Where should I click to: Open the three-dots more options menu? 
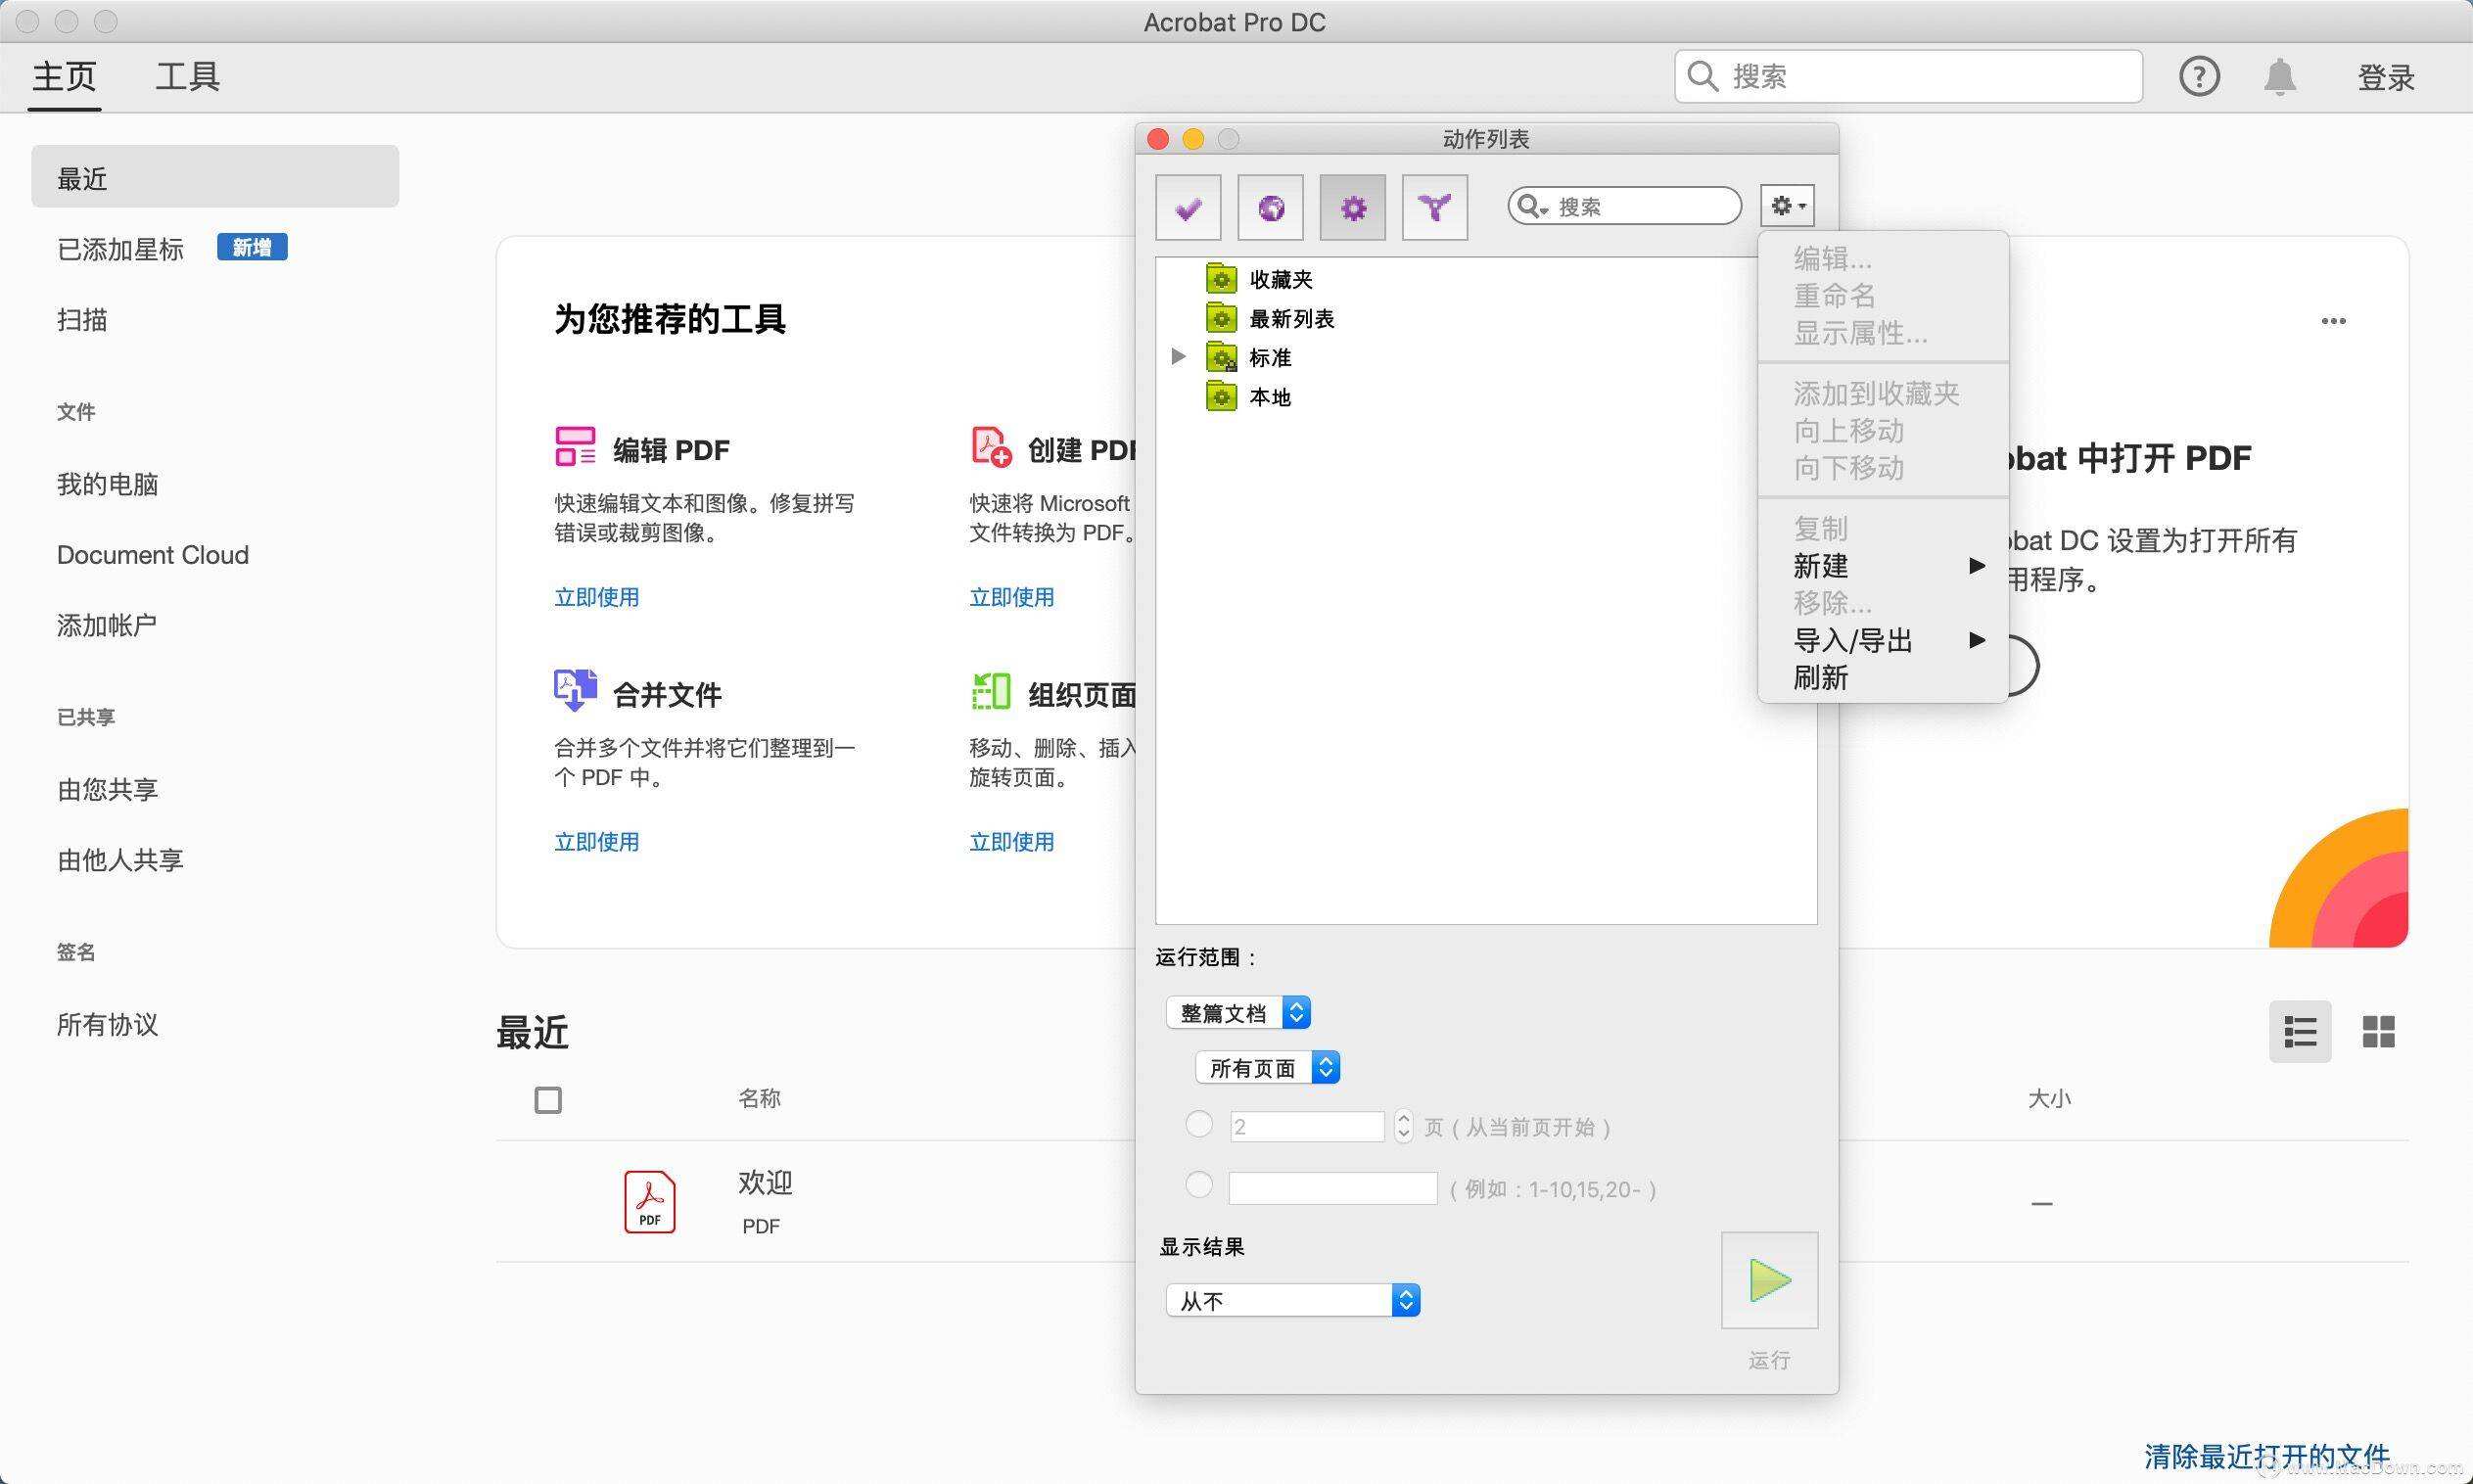2333,321
